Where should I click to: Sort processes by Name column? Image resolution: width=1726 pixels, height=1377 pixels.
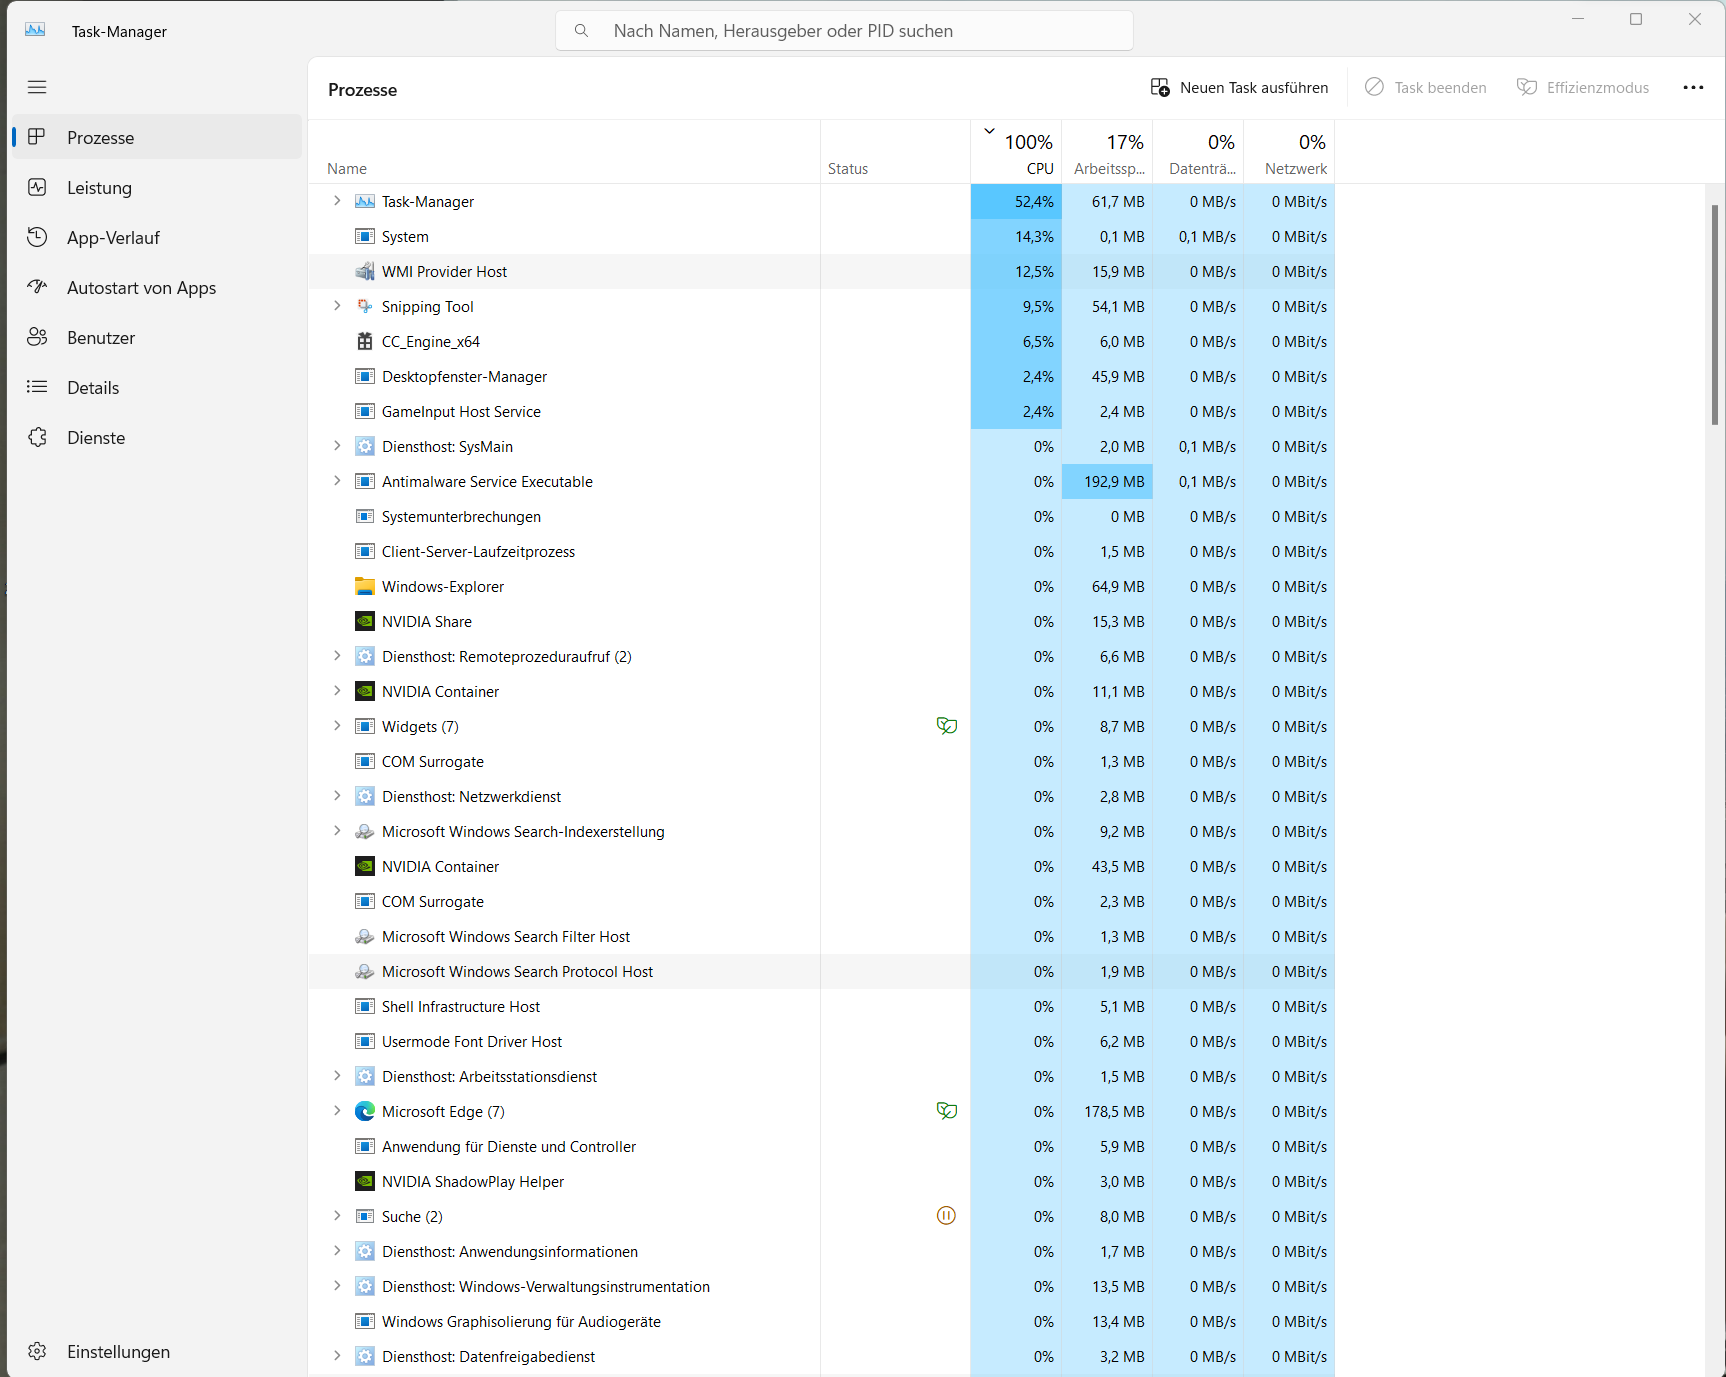(564, 152)
